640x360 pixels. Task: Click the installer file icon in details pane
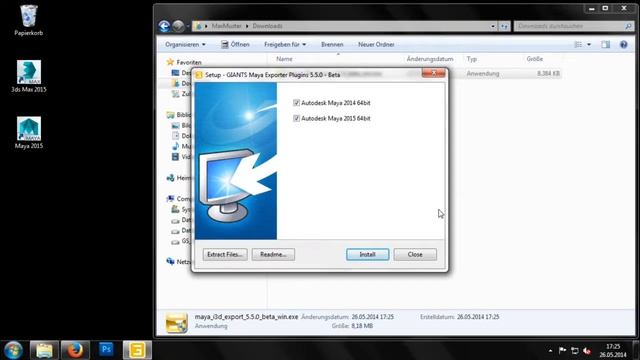177,322
